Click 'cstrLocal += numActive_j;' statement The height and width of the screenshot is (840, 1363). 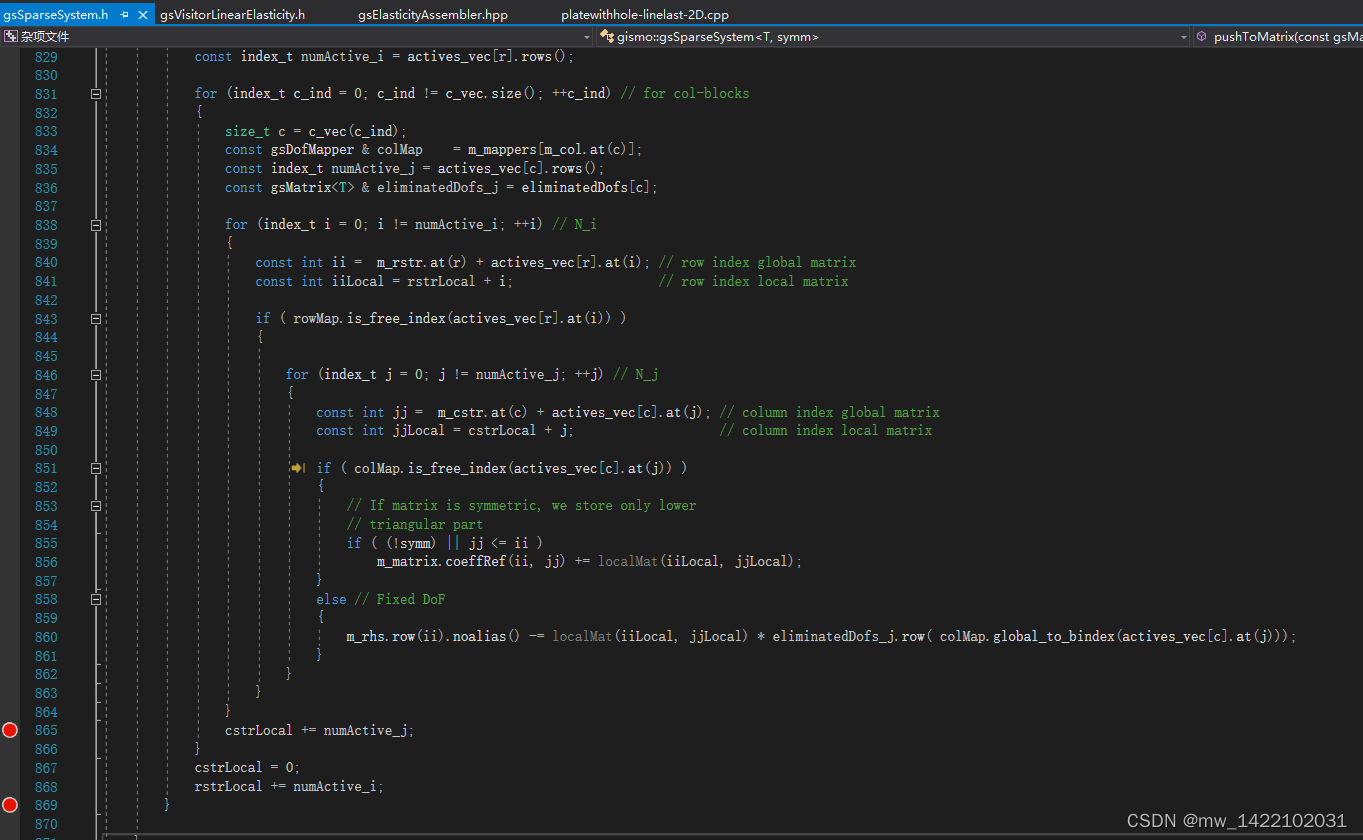pos(319,730)
